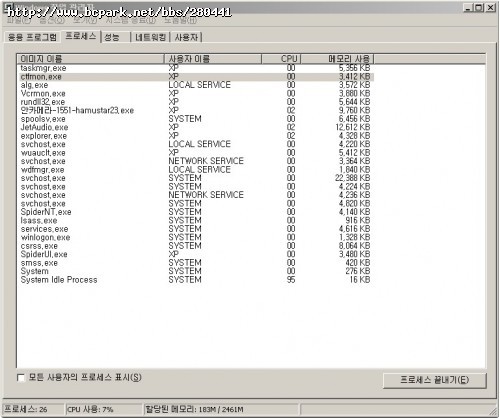Click the 할당된 메모리 183M / 2461M status
Viewport: 500px width, 418px height.
[x=221, y=409]
